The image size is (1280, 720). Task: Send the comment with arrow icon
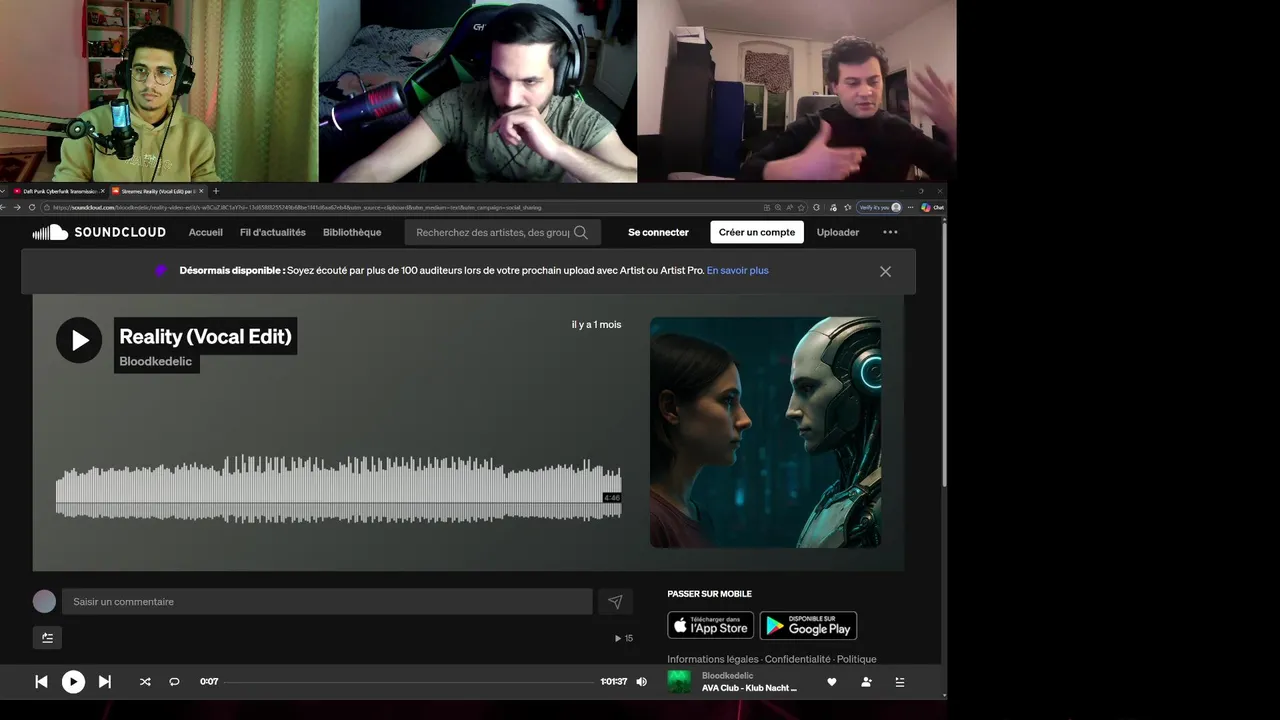(x=615, y=601)
